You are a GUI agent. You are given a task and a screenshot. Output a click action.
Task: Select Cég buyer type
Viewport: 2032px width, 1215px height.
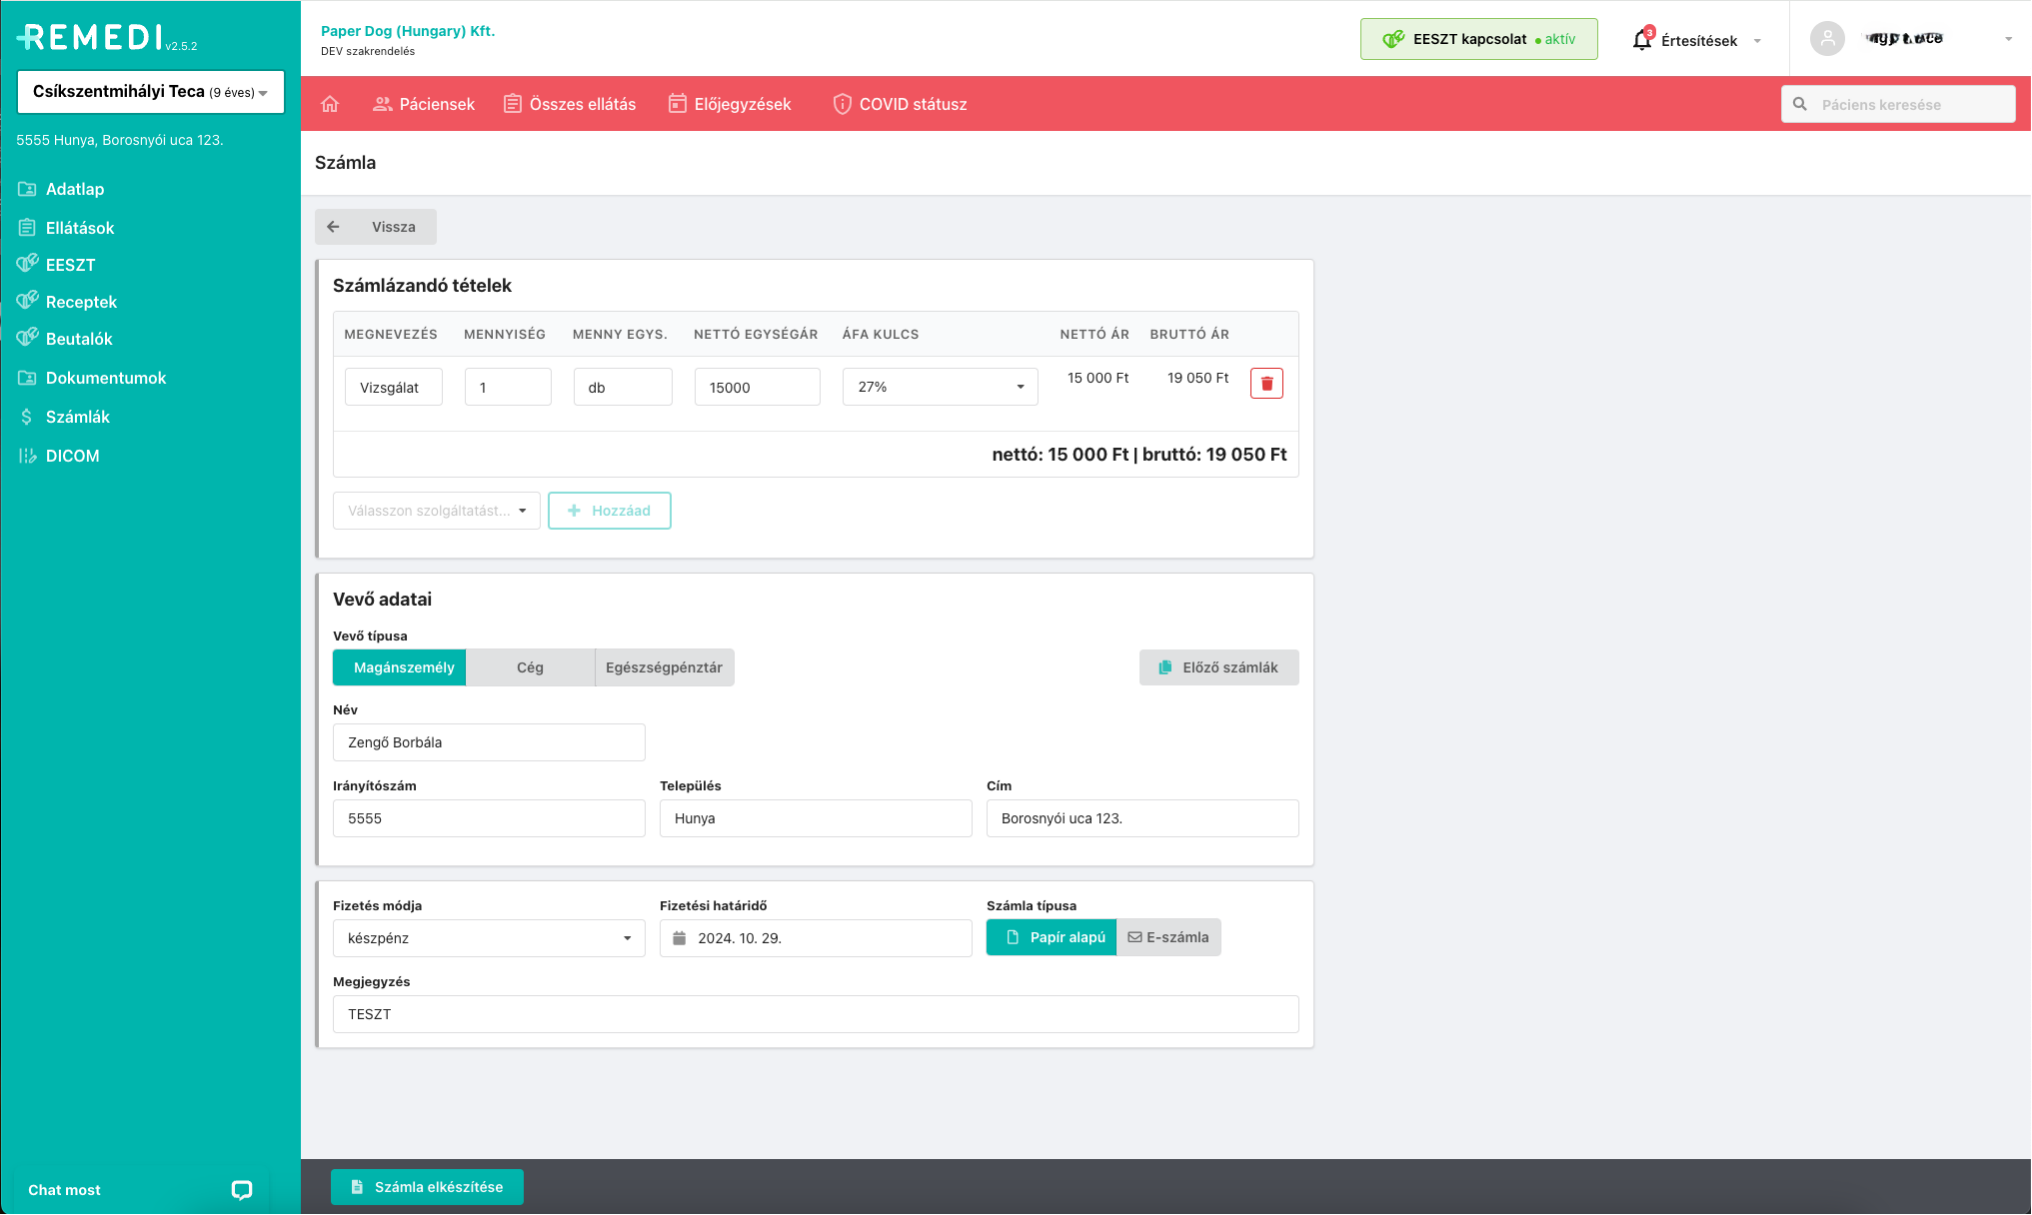pos(530,668)
